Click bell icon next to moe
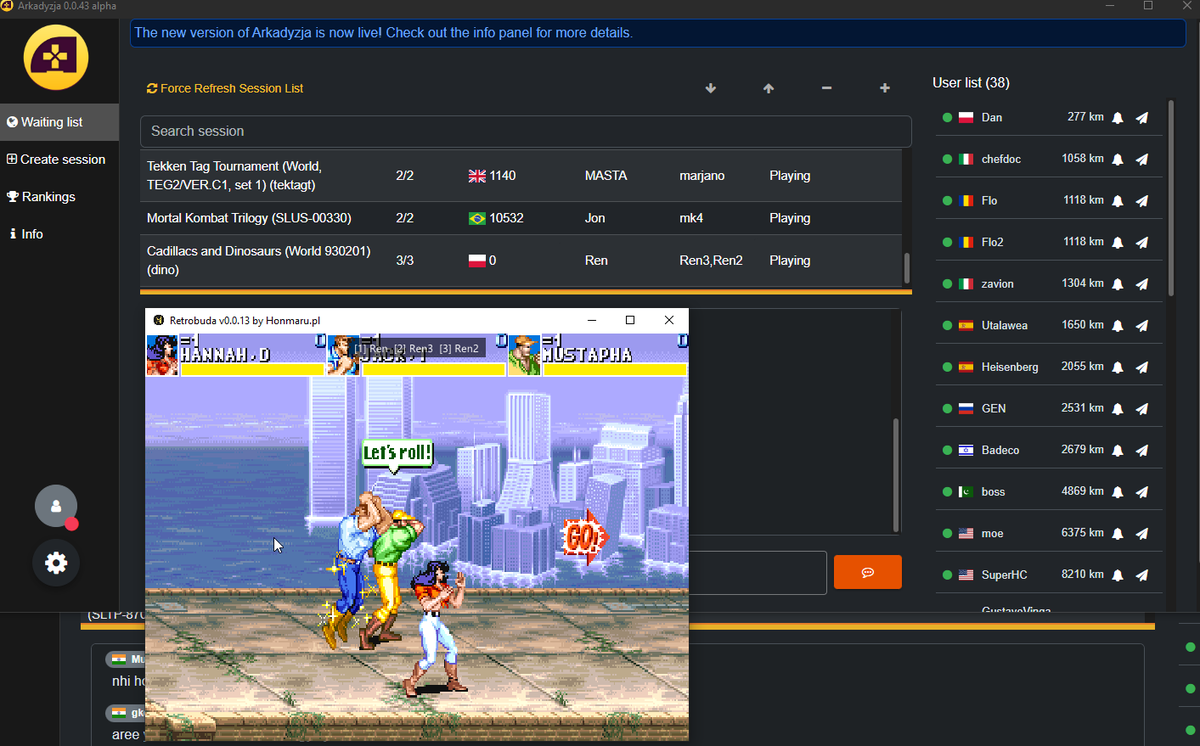This screenshot has width=1200, height=746. 1118,533
